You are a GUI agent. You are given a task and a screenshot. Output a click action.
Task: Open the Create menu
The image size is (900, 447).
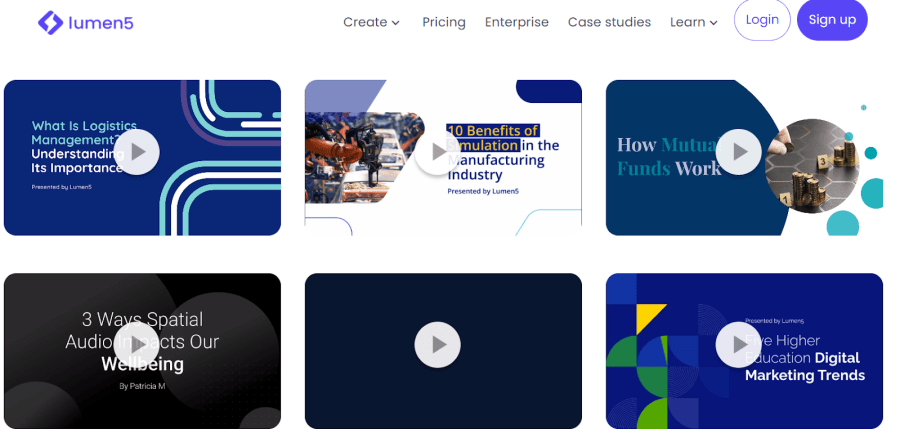365,22
